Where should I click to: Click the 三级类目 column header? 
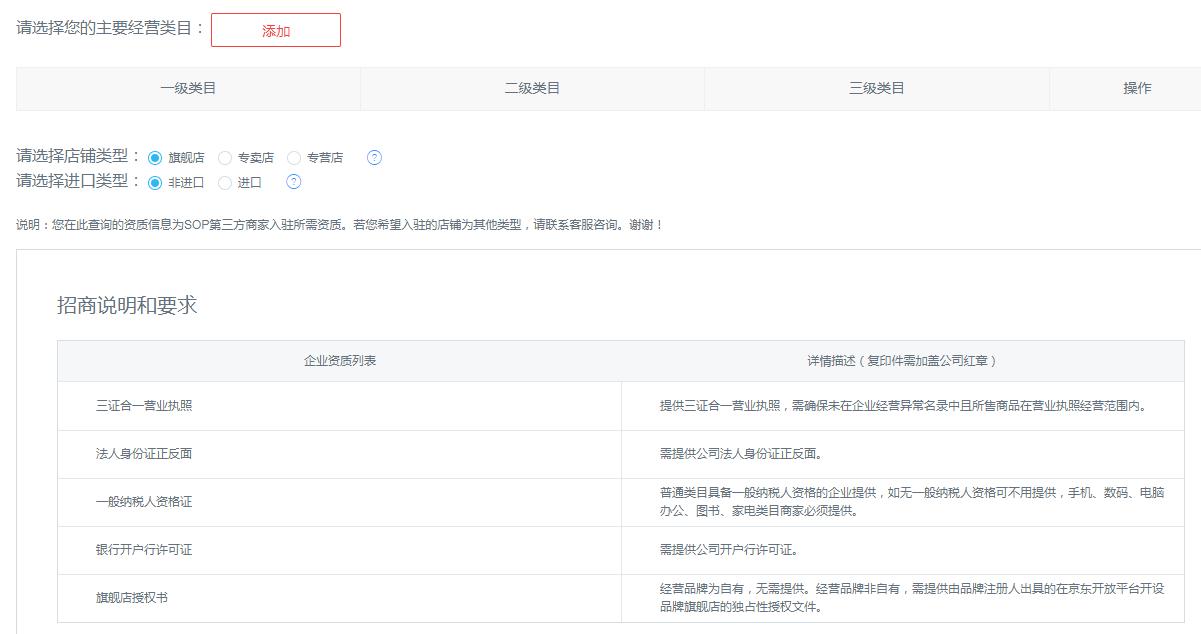point(876,88)
